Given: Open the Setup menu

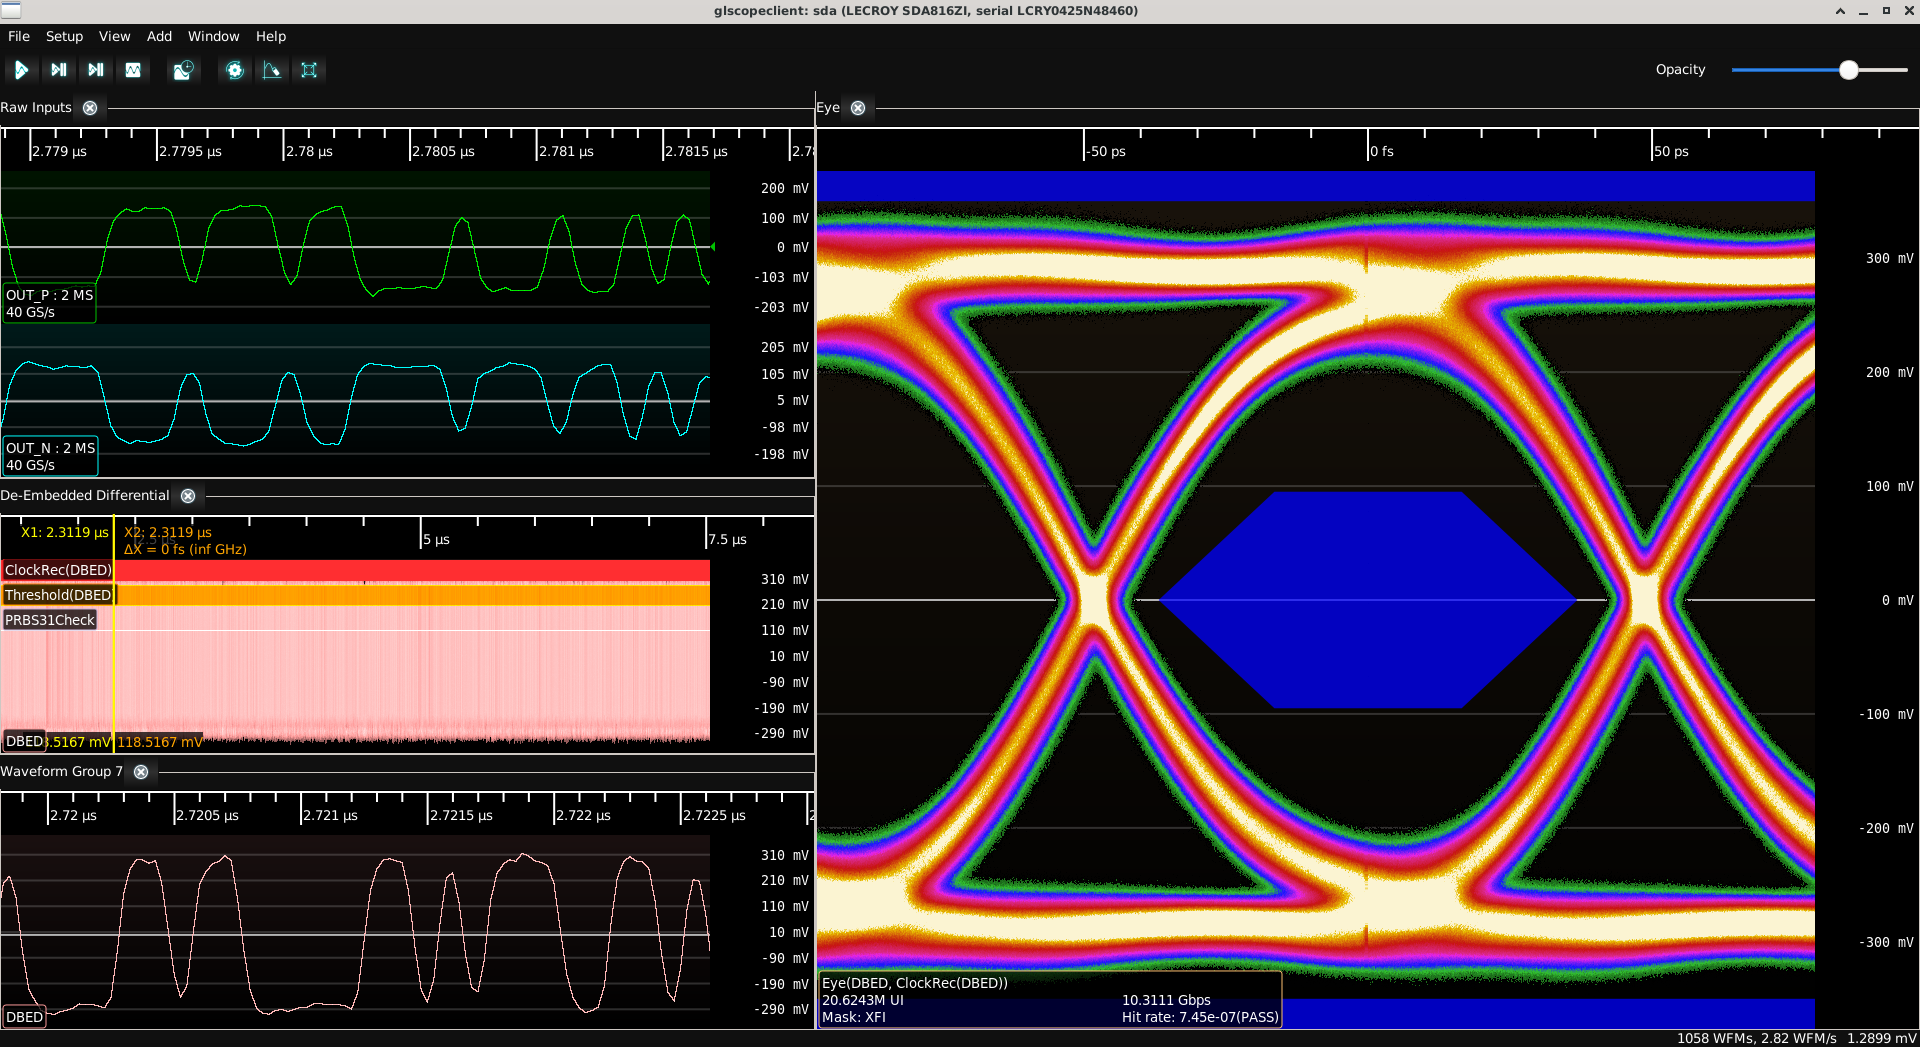Looking at the screenshot, I should [64, 36].
